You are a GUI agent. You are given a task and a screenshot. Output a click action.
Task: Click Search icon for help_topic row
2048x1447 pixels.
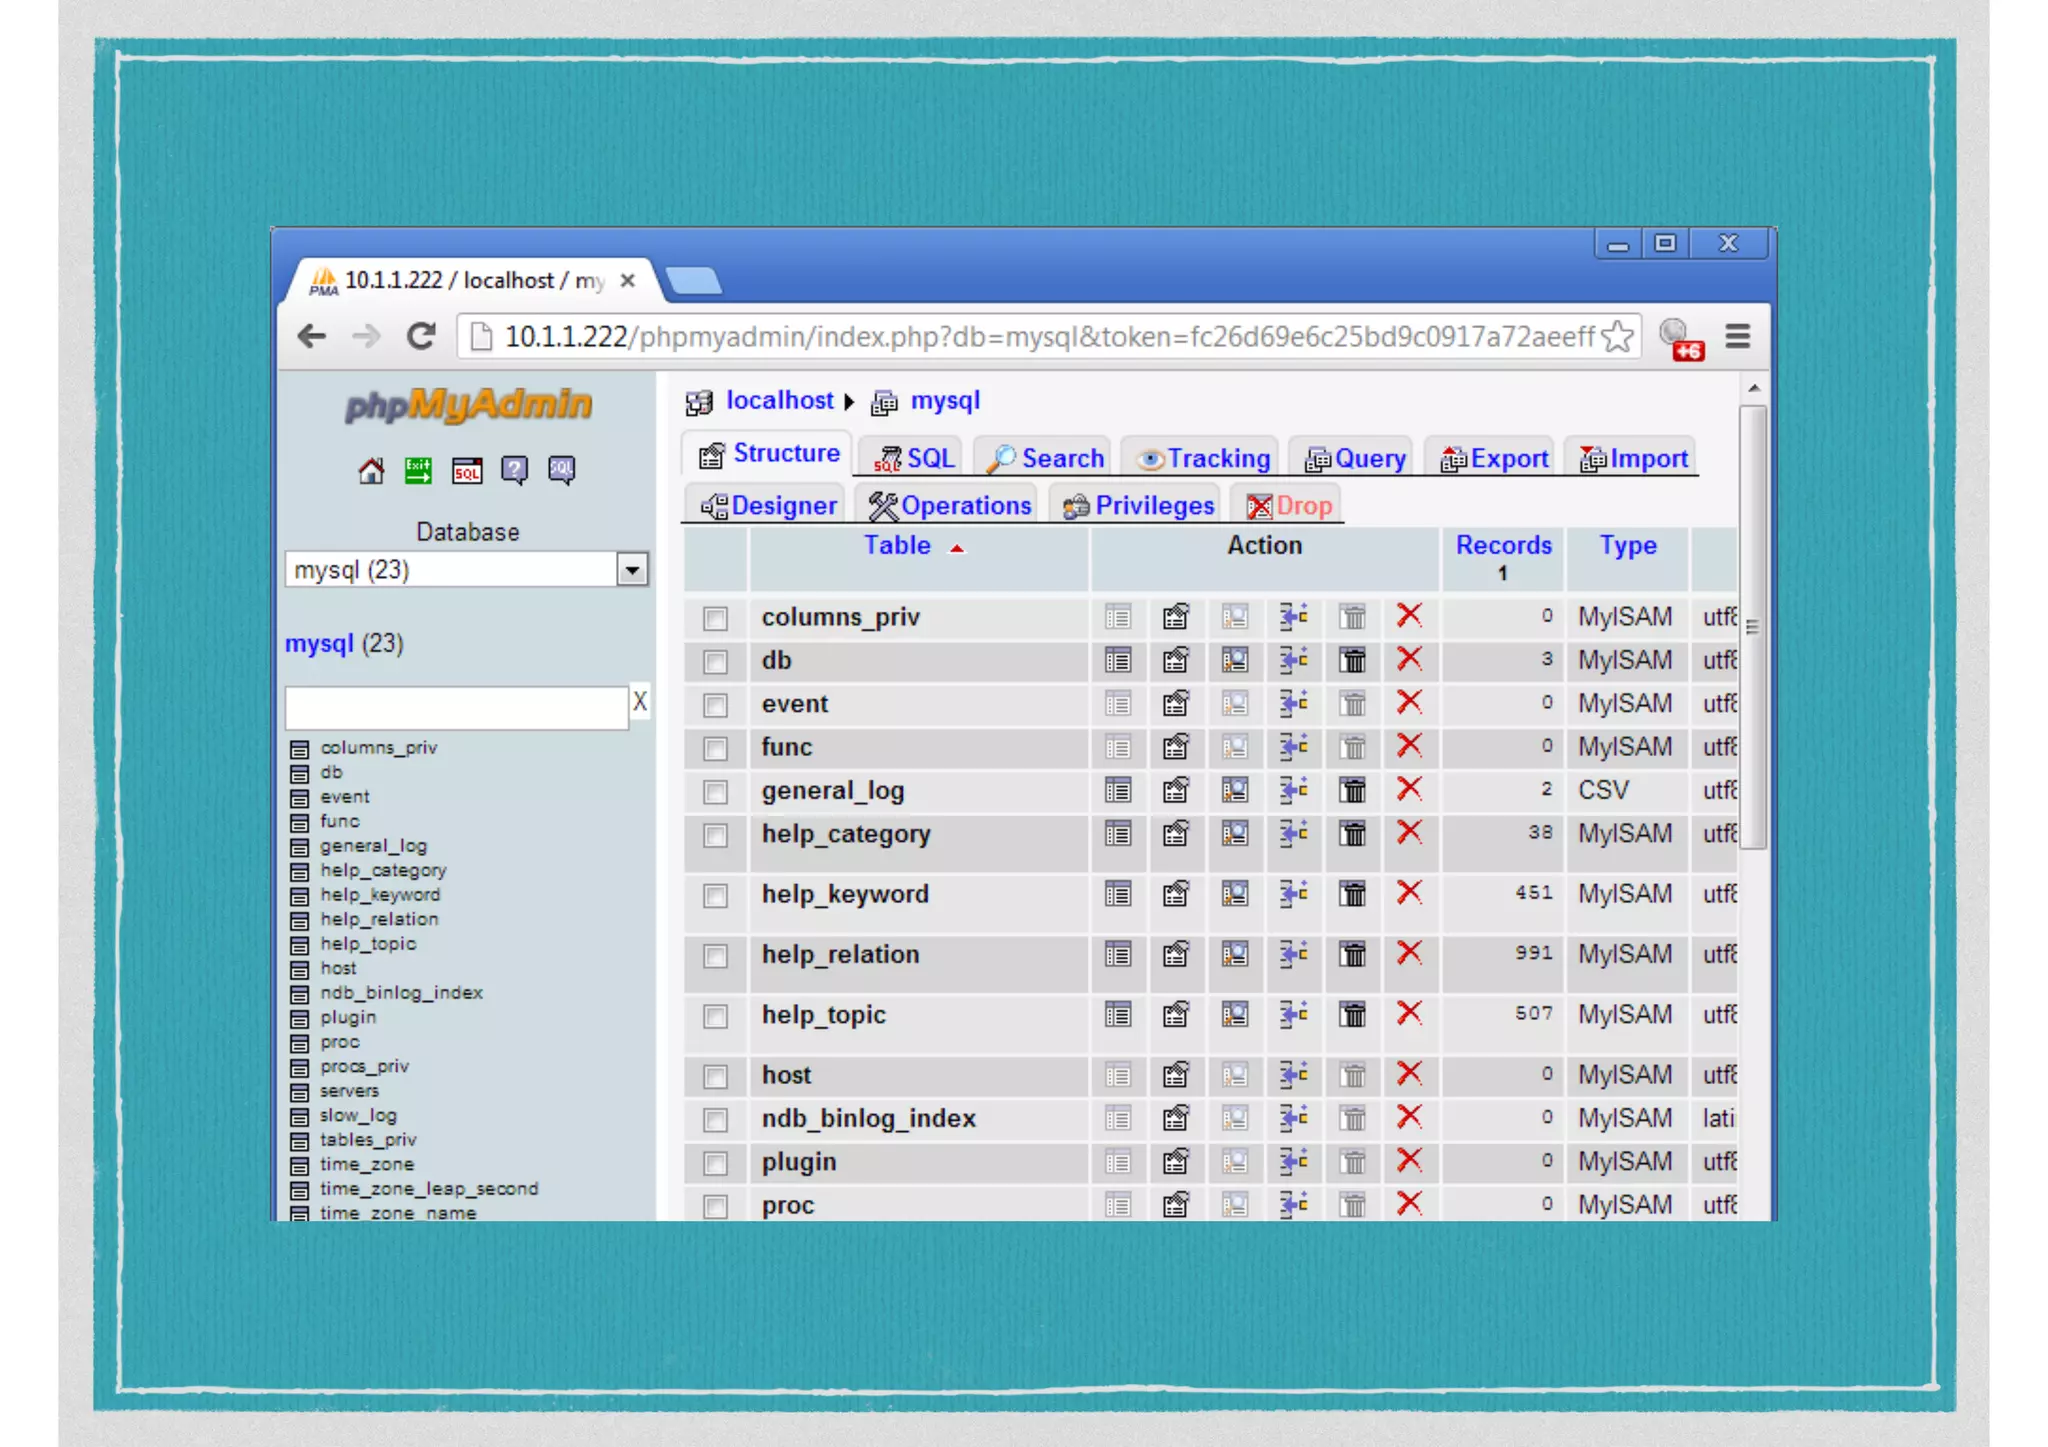coord(1235,1015)
